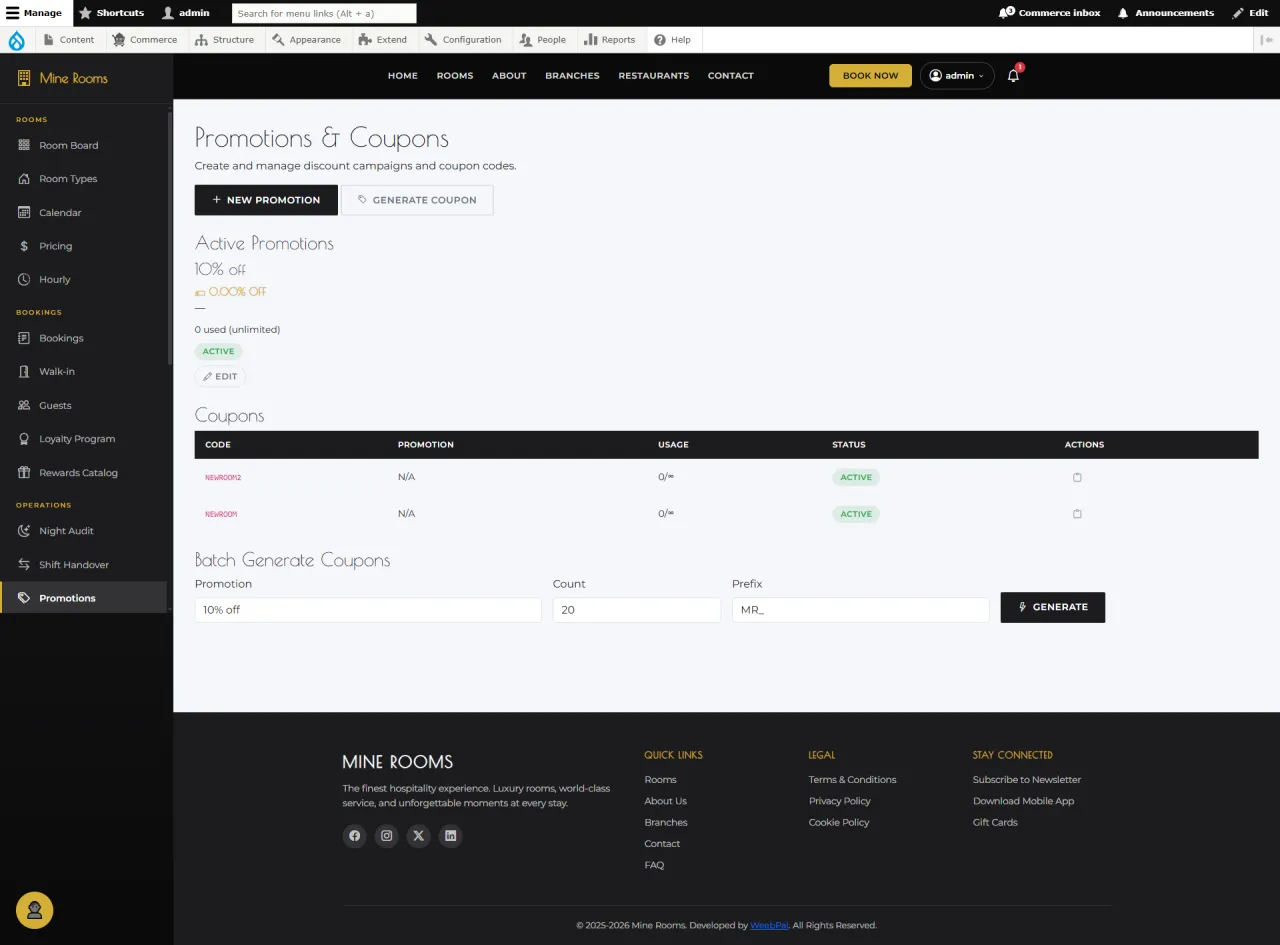1280x945 pixels.
Task: Click the EDIT button for 10% off promotion
Action: pos(220,377)
